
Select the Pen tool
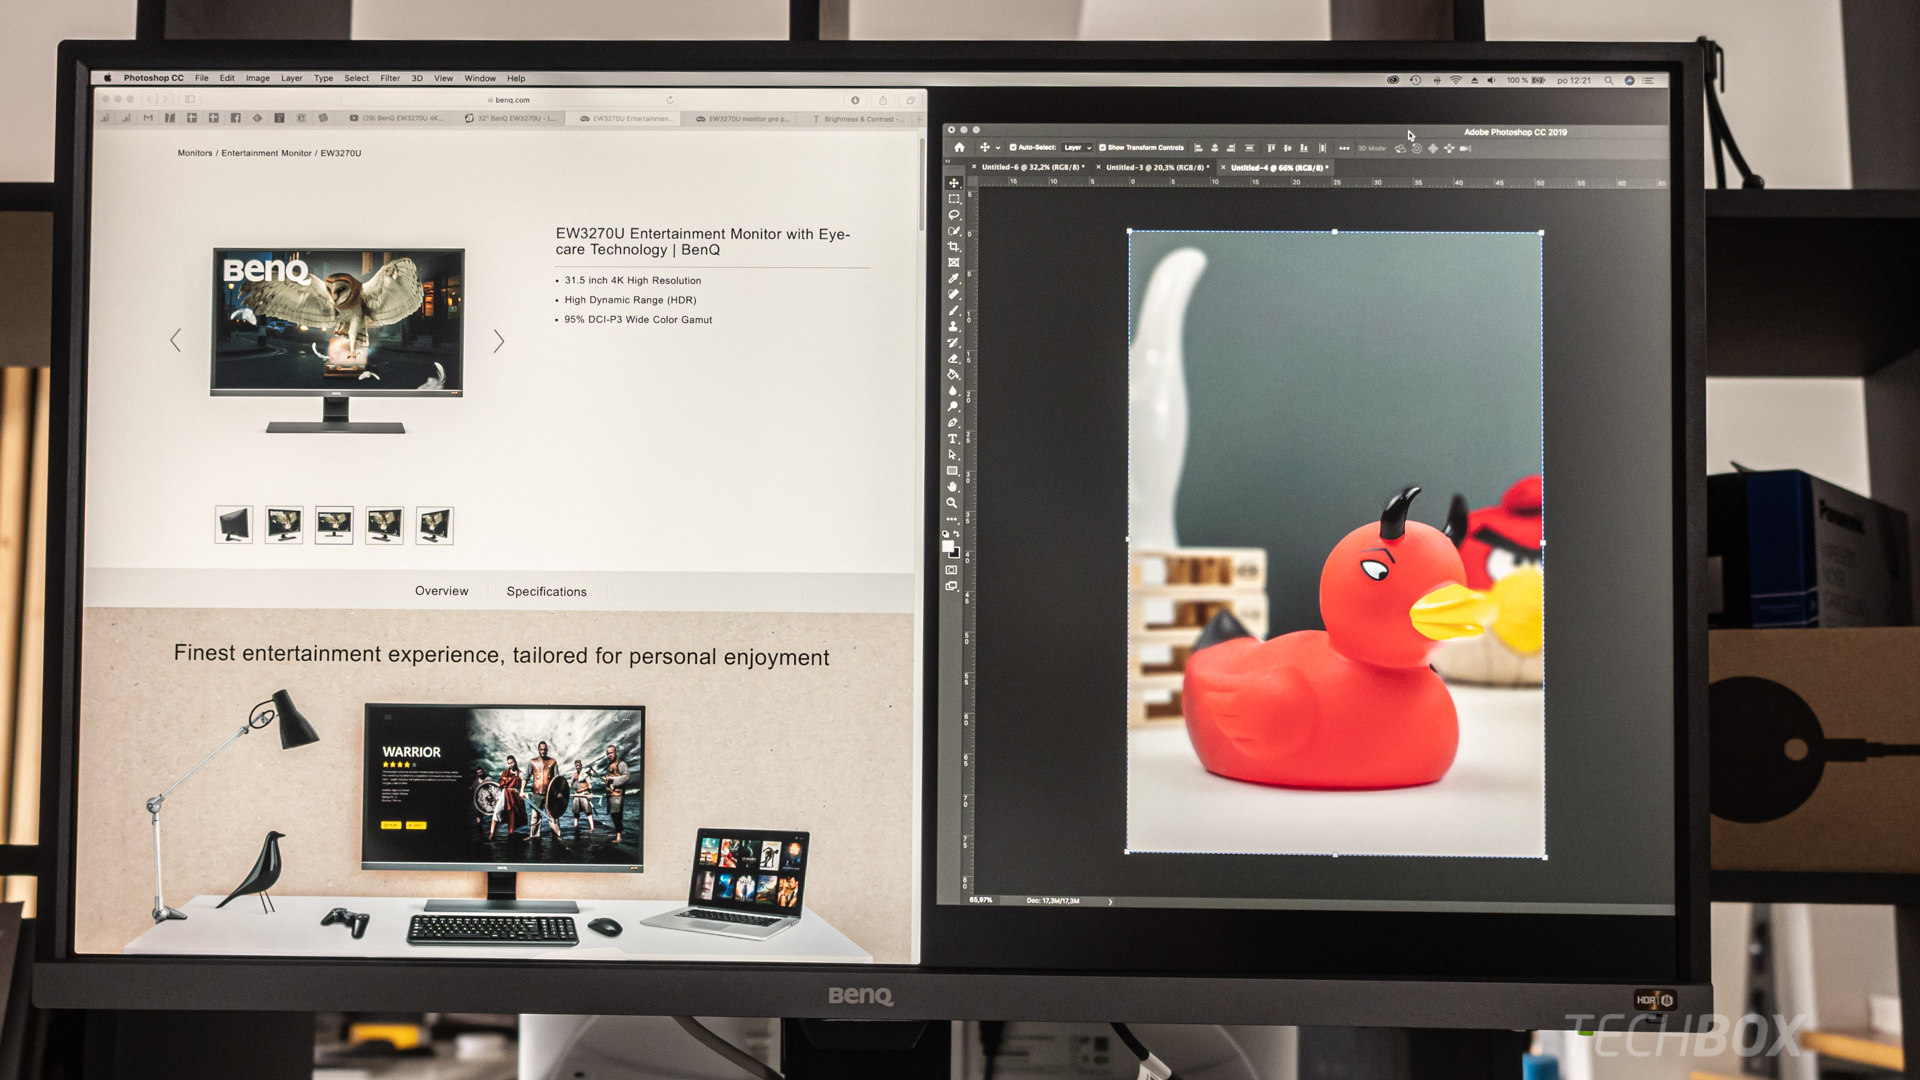954,423
